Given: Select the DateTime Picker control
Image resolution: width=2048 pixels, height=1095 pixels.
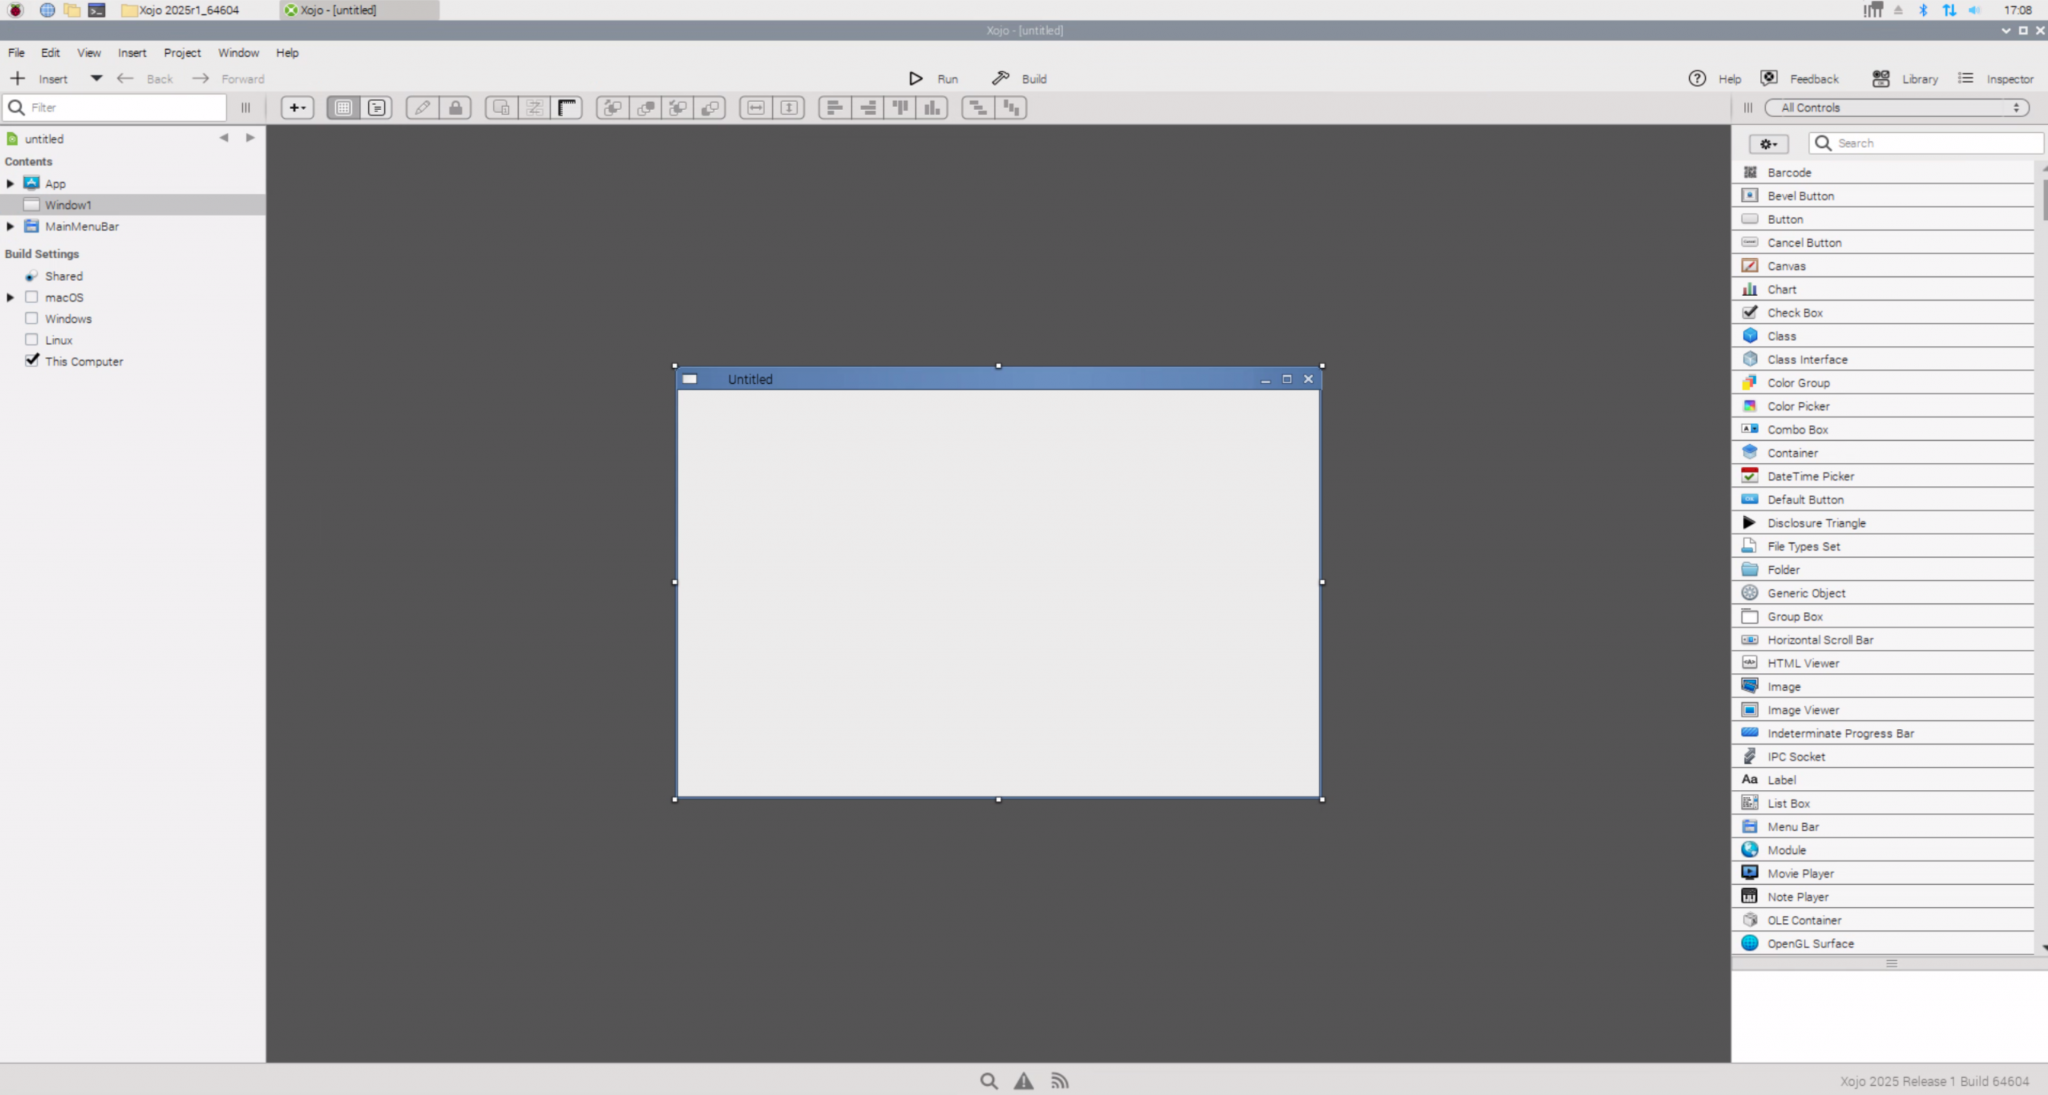Looking at the screenshot, I should pyautogui.click(x=1810, y=476).
